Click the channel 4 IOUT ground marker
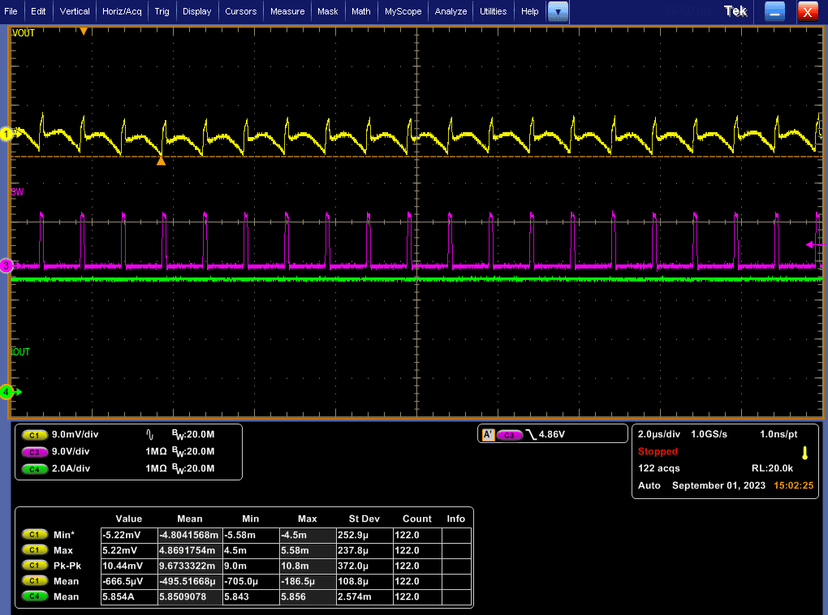Screen dimensions: 828x615 tap(6, 392)
